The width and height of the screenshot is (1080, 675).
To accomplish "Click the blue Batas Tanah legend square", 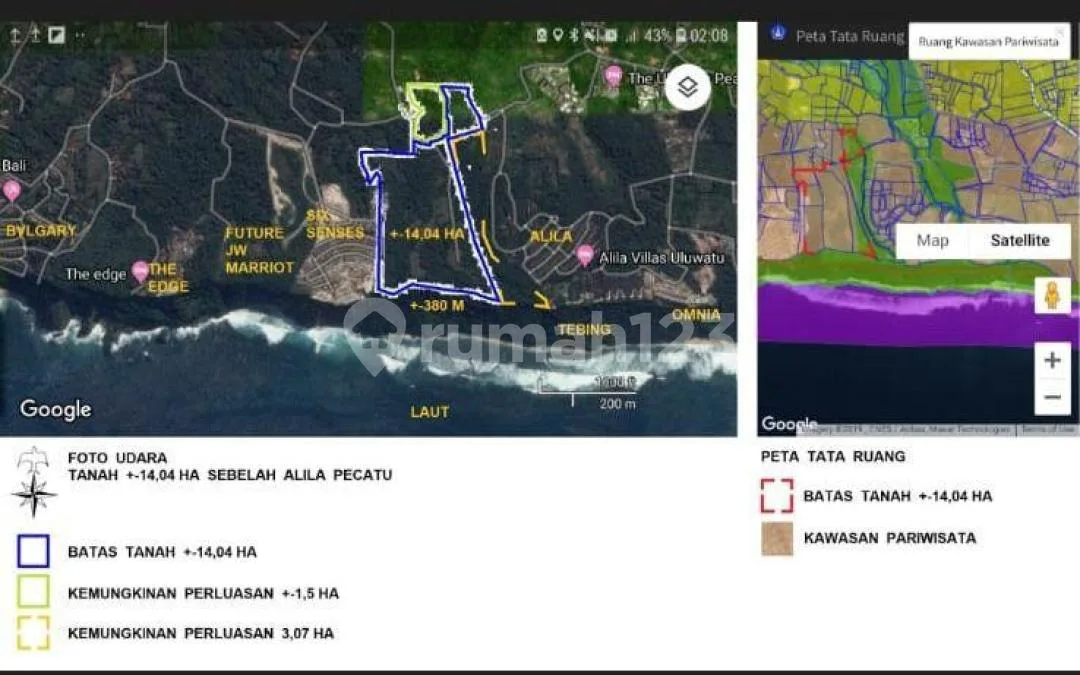I will pyautogui.click(x=33, y=551).
